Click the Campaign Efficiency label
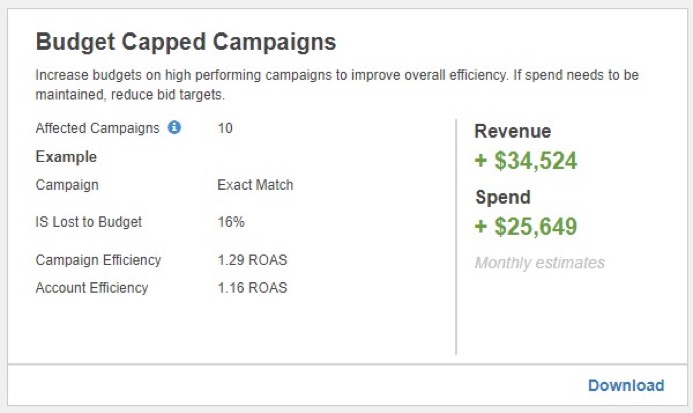Viewport: 693px width, 413px height. pos(99,260)
